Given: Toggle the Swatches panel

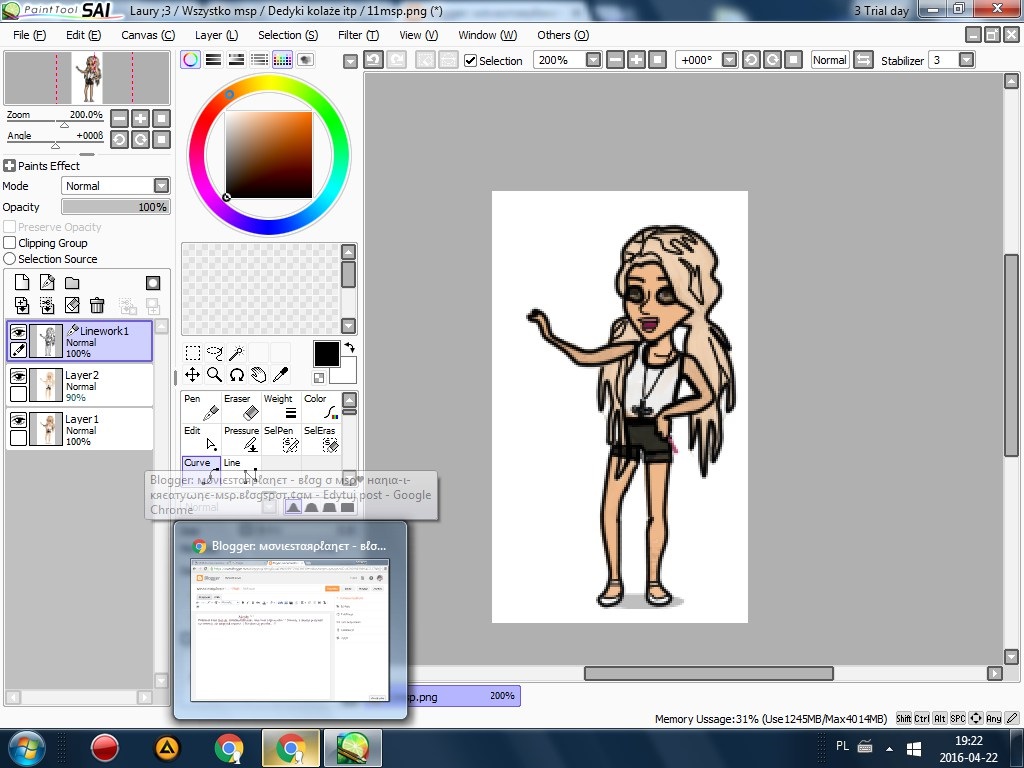Looking at the screenshot, I should point(282,60).
